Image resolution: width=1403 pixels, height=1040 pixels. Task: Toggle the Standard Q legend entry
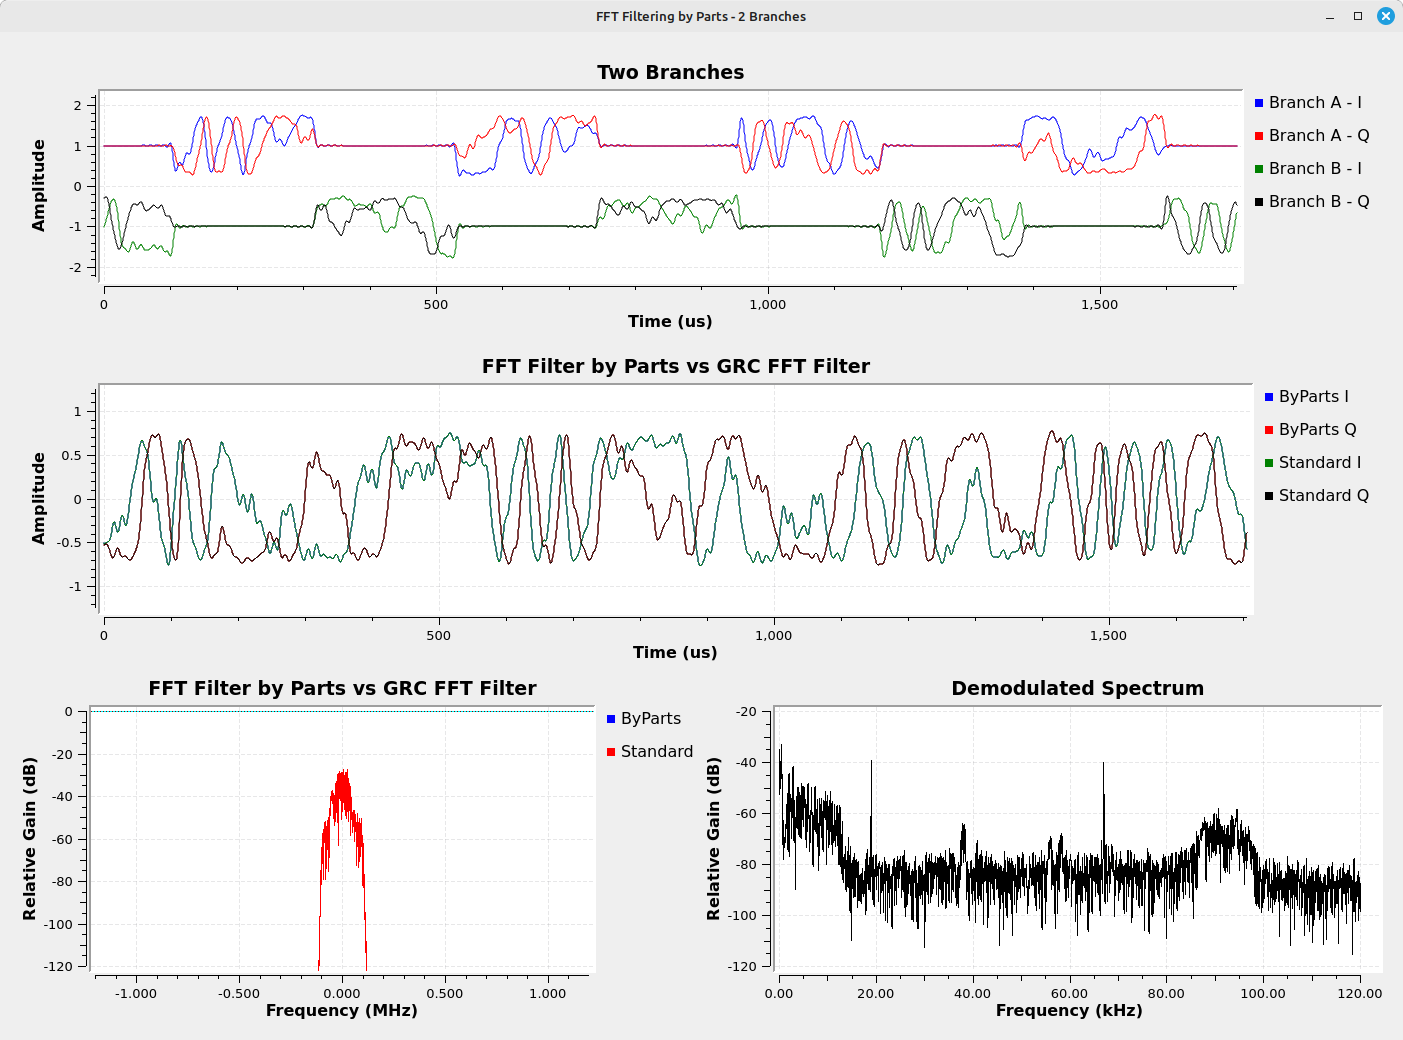[x=1322, y=496]
